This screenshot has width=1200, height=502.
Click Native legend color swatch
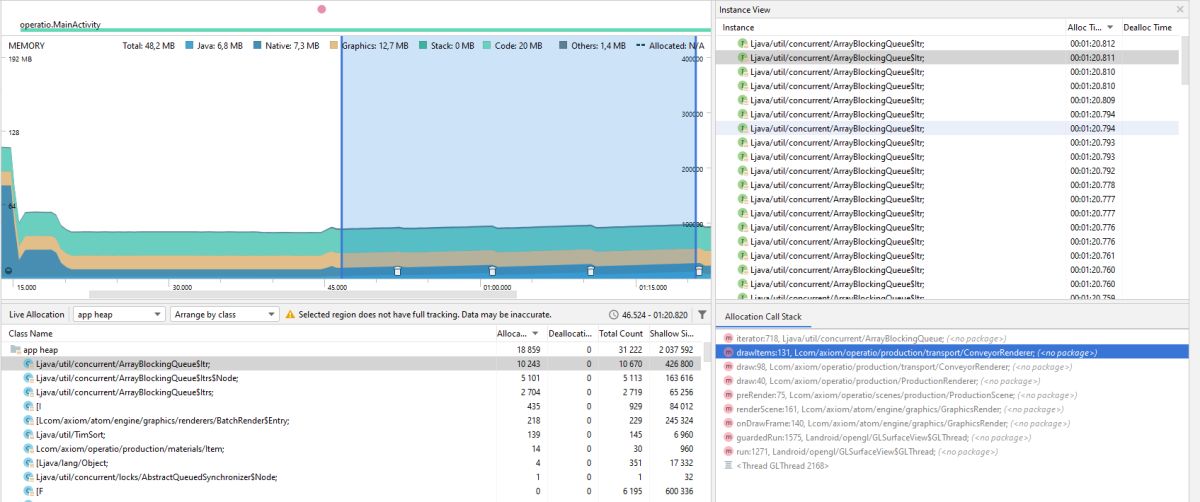pos(258,46)
